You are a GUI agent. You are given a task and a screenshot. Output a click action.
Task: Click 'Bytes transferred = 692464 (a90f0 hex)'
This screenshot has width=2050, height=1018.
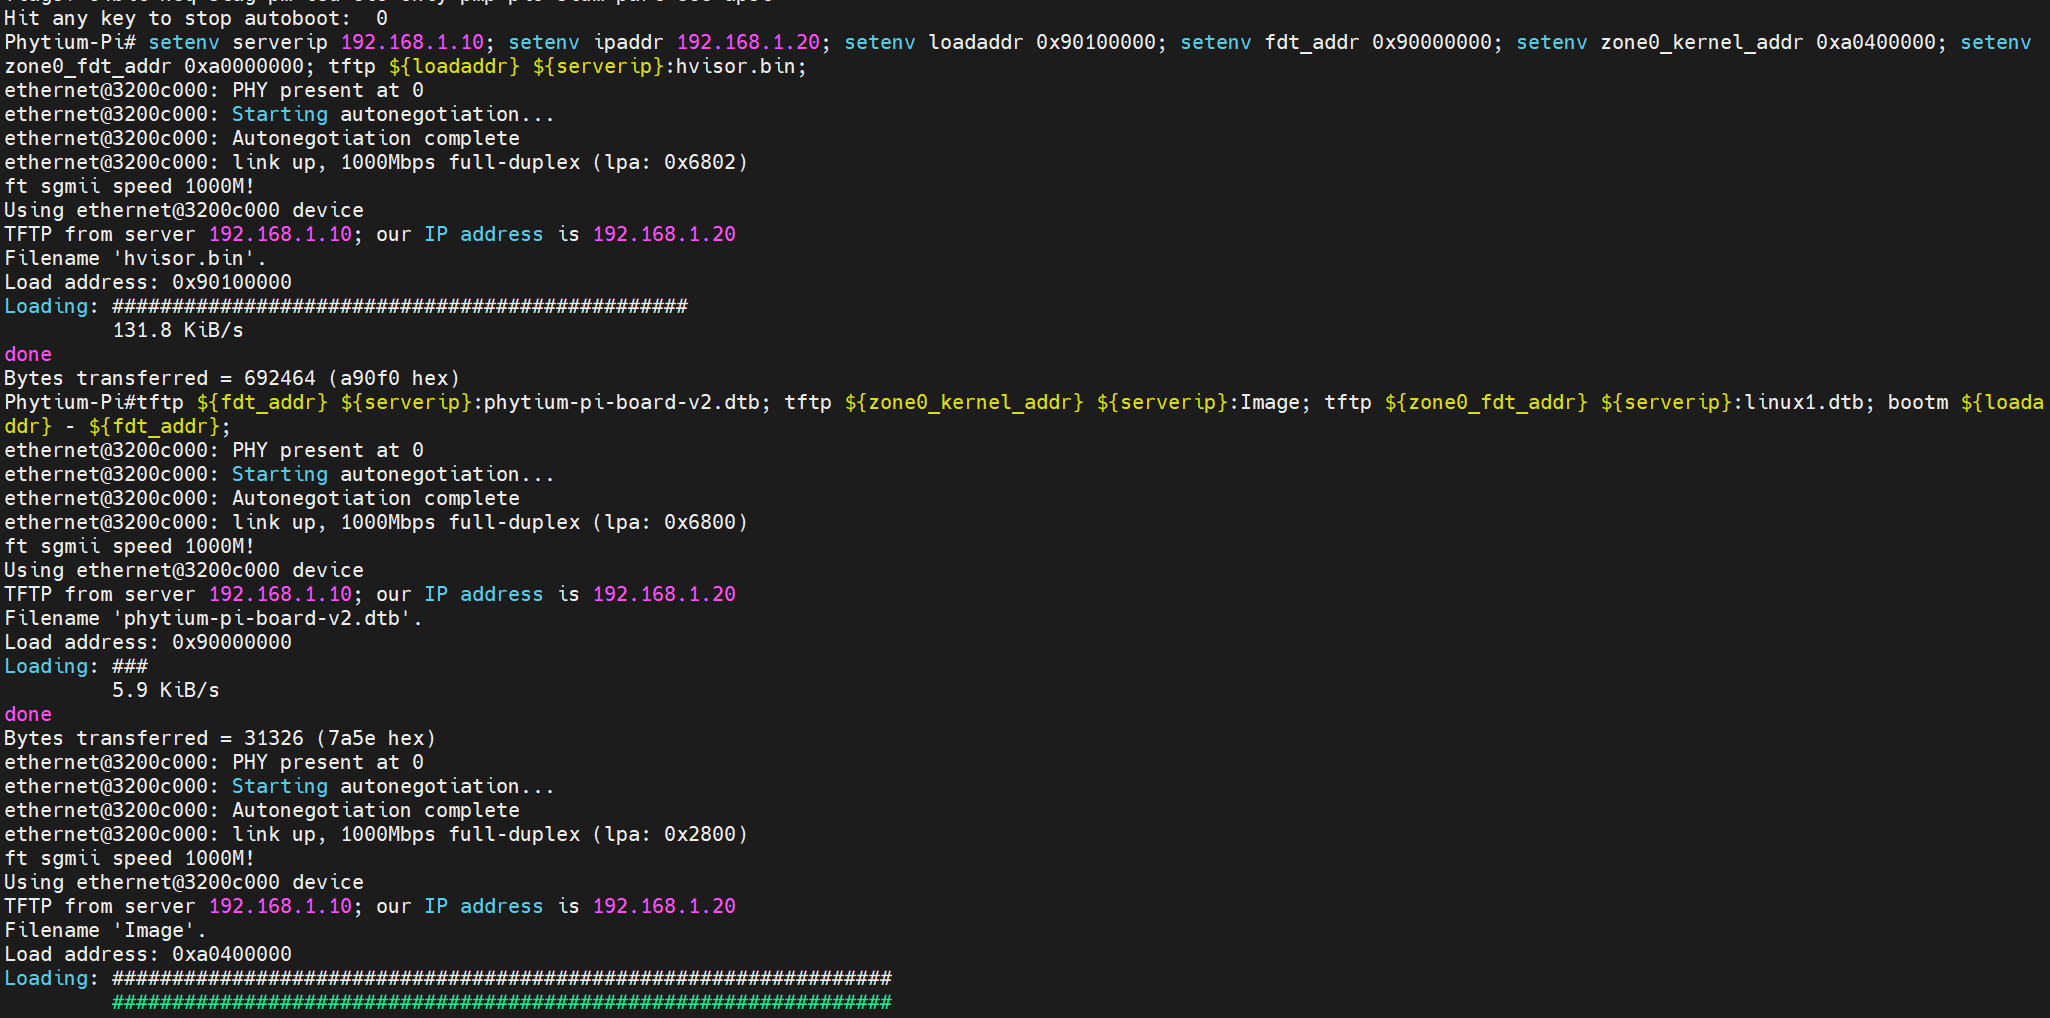click(x=232, y=378)
